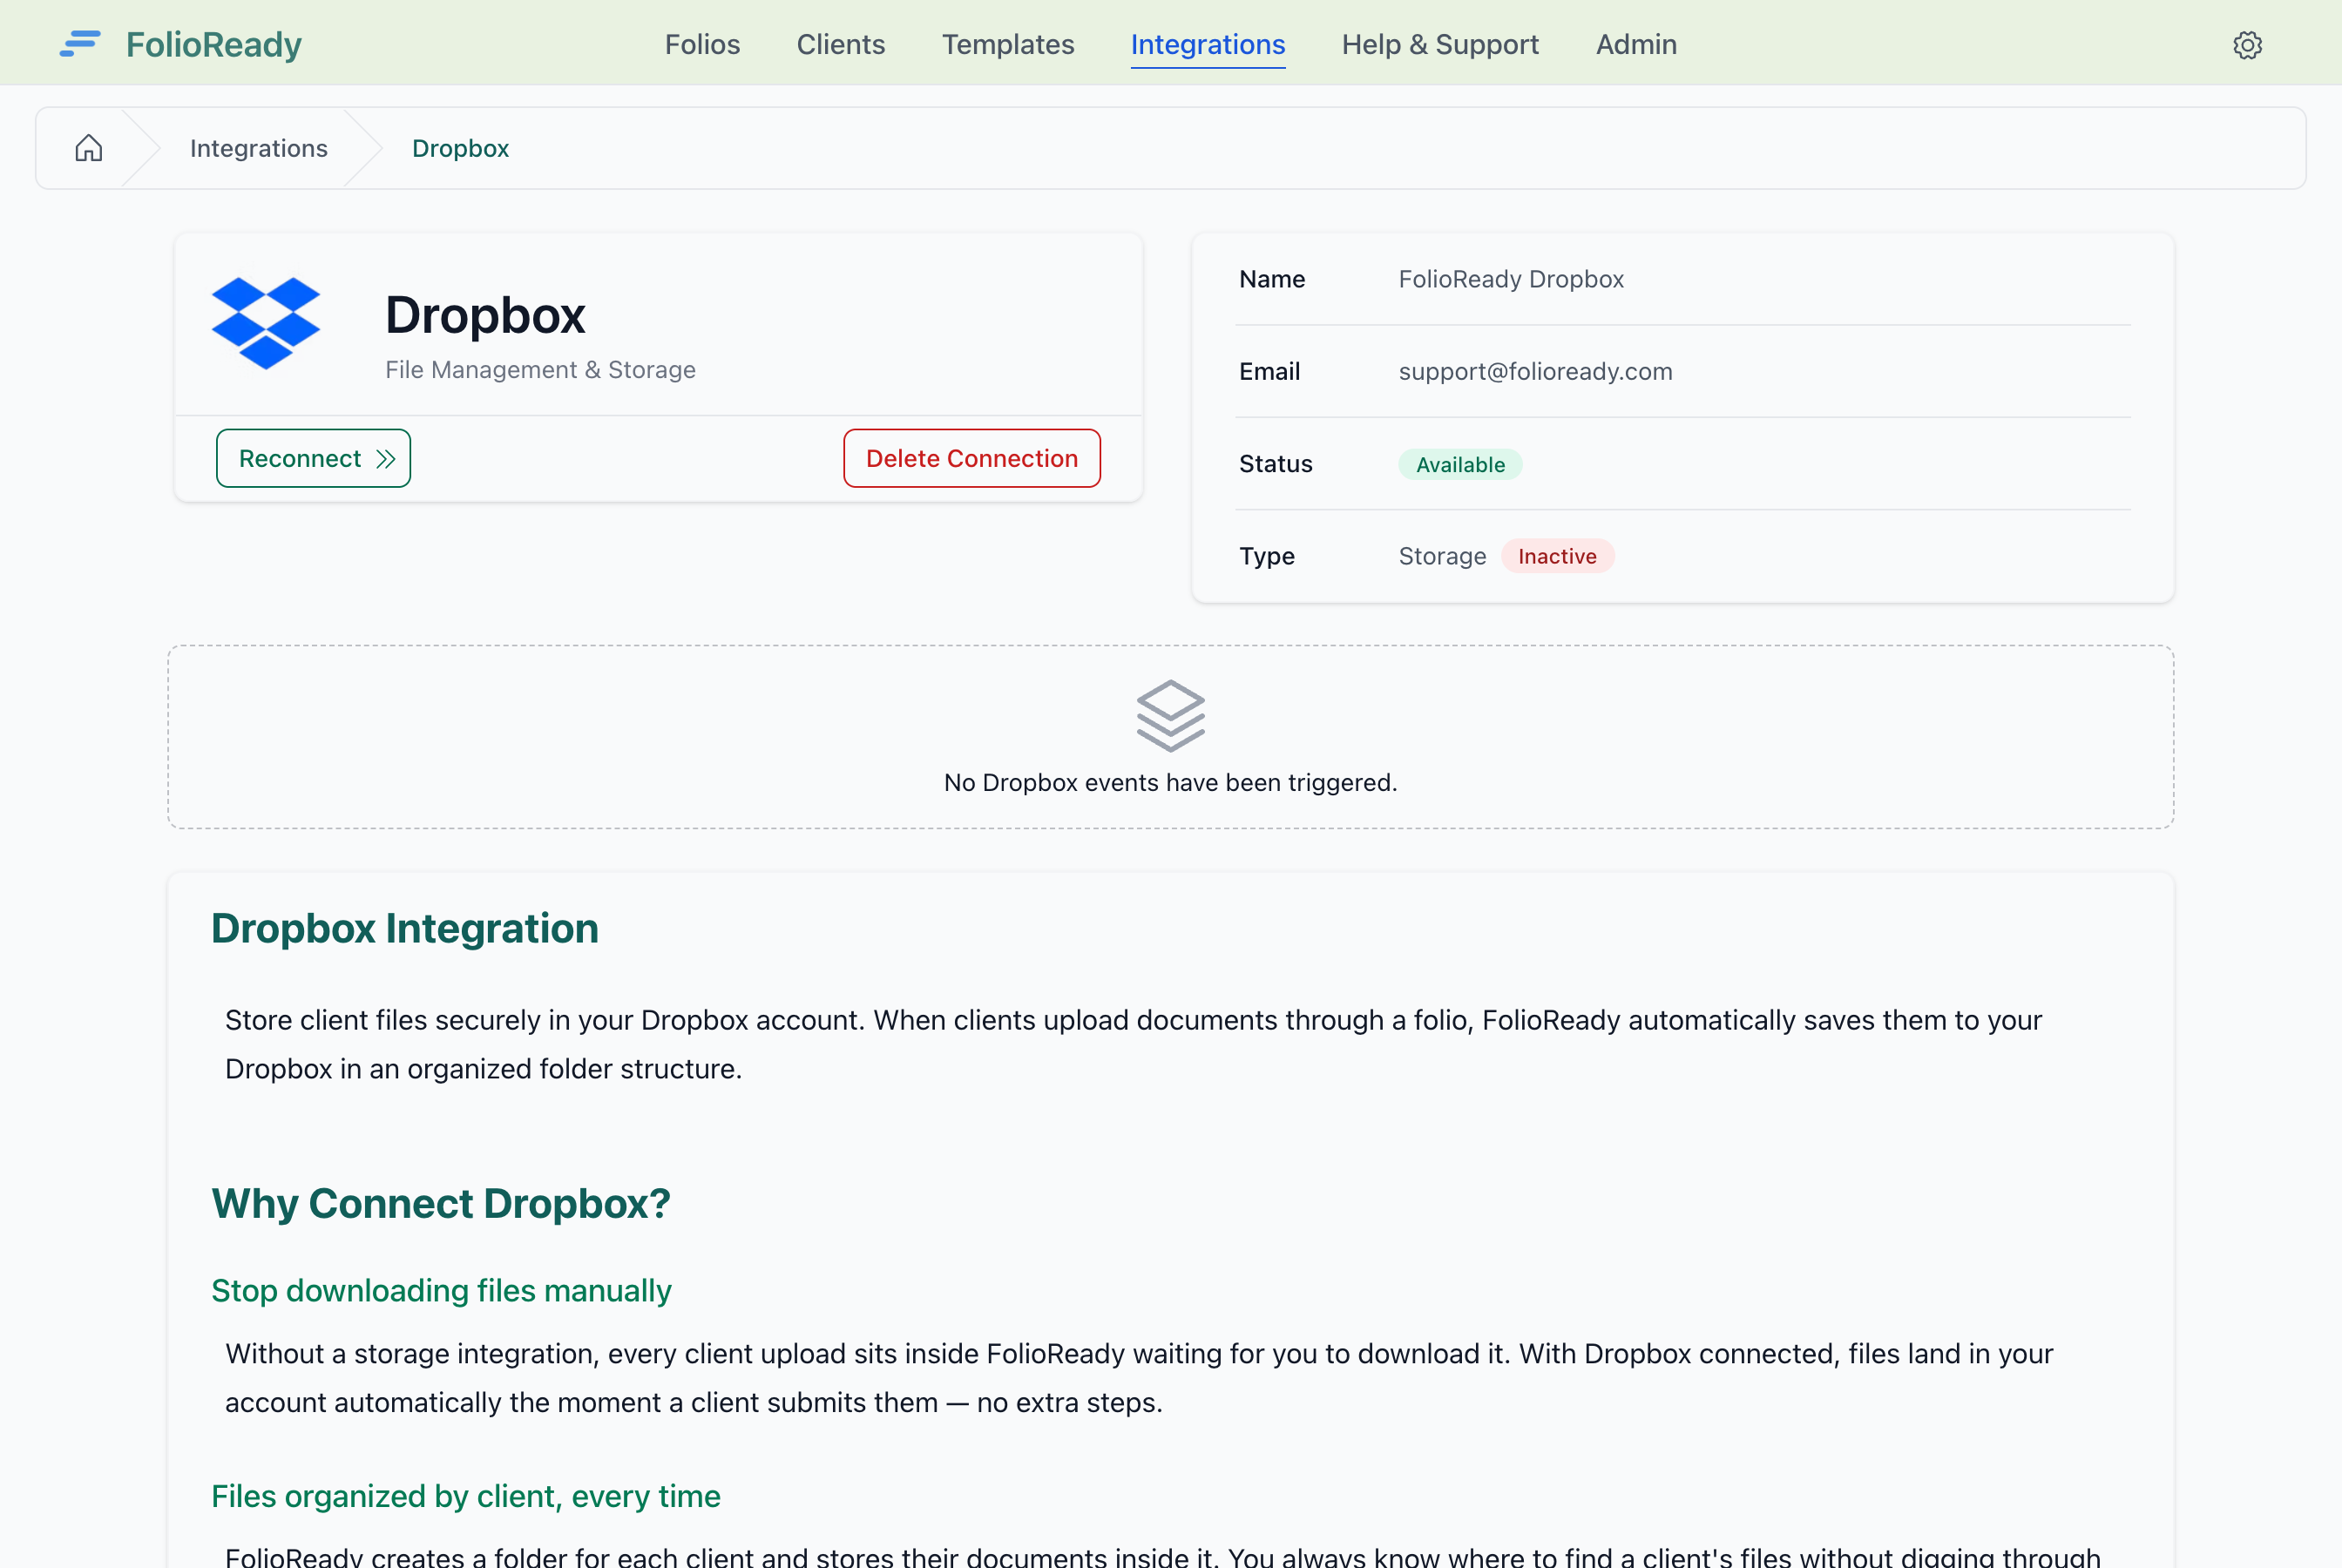The image size is (2342, 1568).
Task: Open the Clients menu
Action: click(840, 44)
